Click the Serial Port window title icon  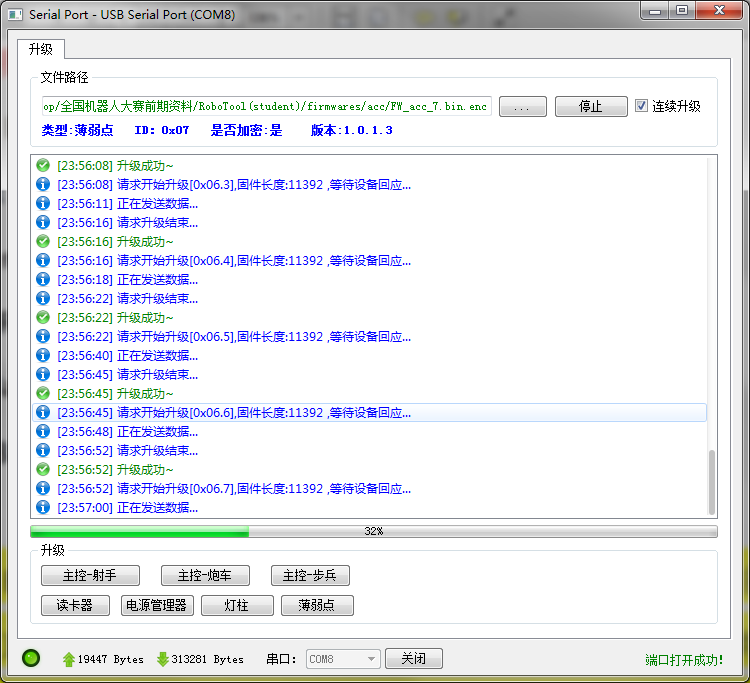pyautogui.click(x=15, y=15)
